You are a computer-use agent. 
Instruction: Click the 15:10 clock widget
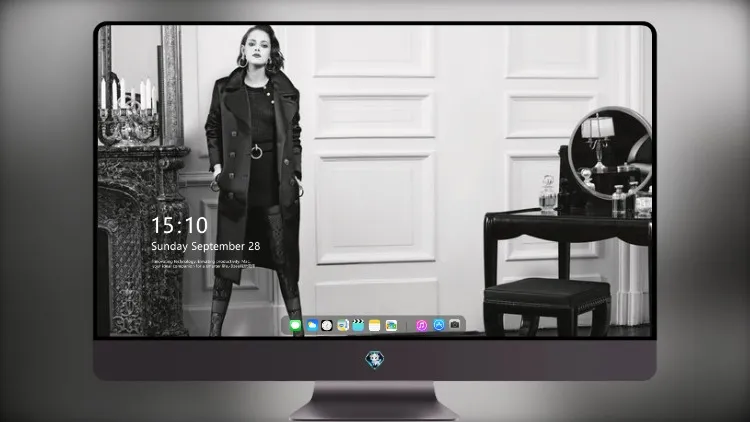coord(179,225)
